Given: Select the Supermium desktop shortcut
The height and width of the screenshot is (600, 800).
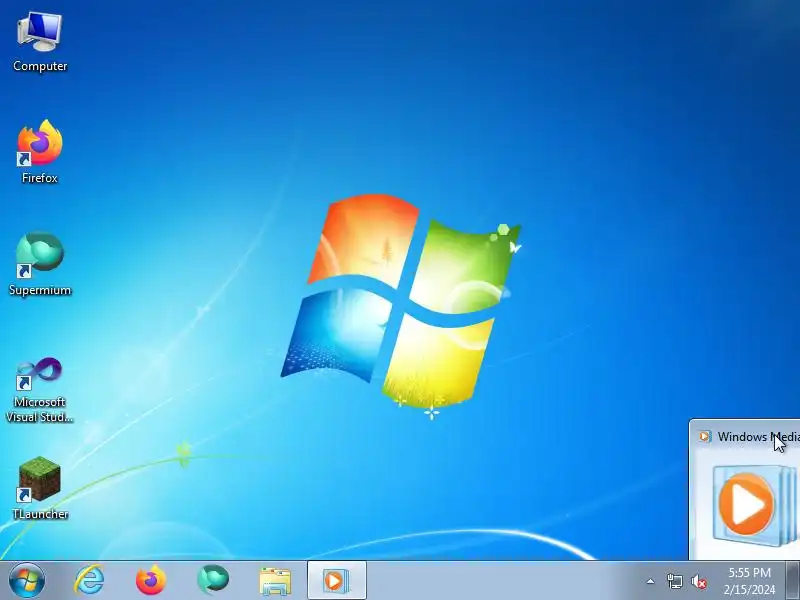Looking at the screenshot, I should point(40,264).
